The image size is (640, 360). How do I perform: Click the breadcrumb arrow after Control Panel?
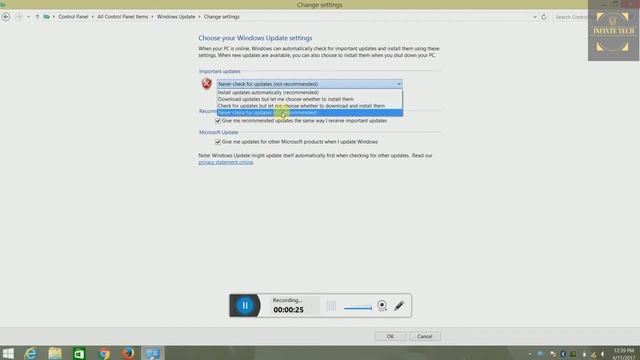click(93, 17)
